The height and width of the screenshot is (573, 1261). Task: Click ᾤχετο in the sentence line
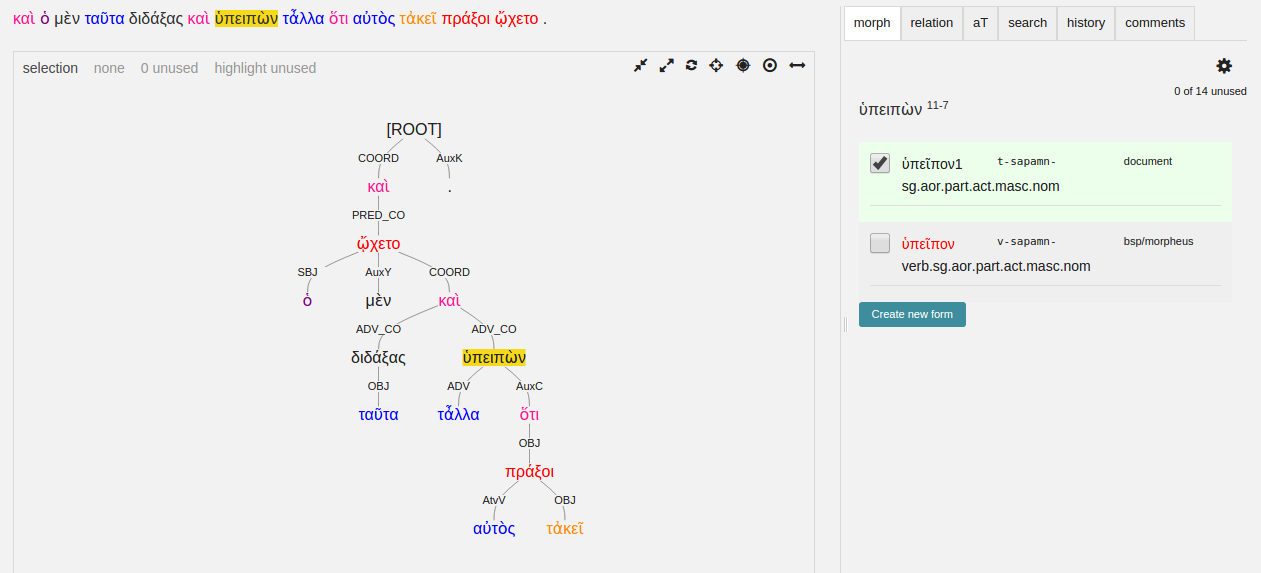click(516, 19)
